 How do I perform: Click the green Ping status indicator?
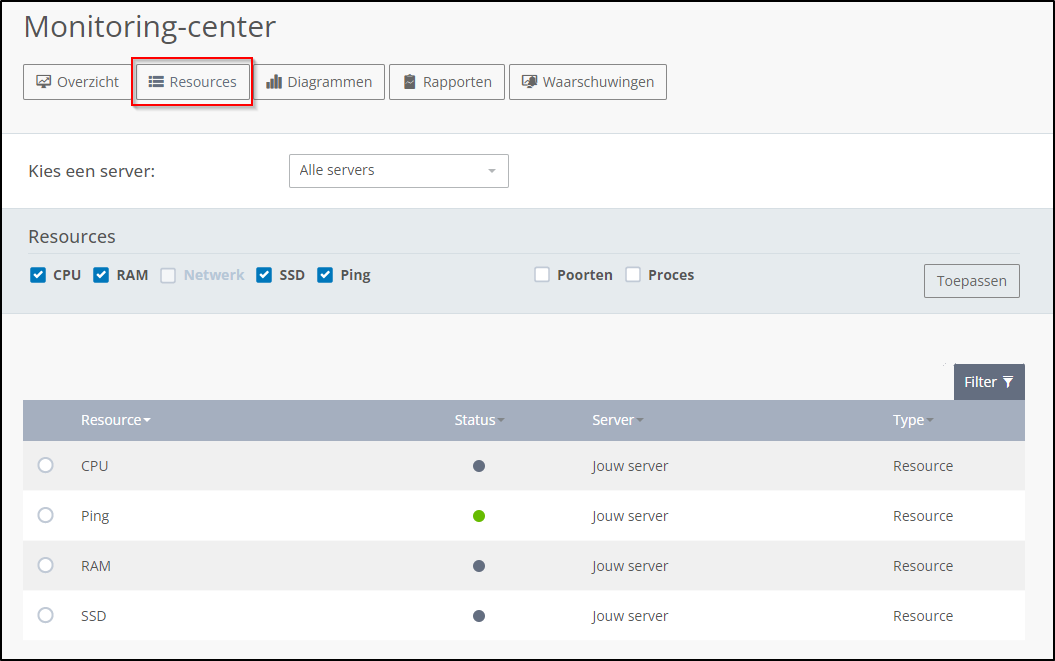pos(479,516)
